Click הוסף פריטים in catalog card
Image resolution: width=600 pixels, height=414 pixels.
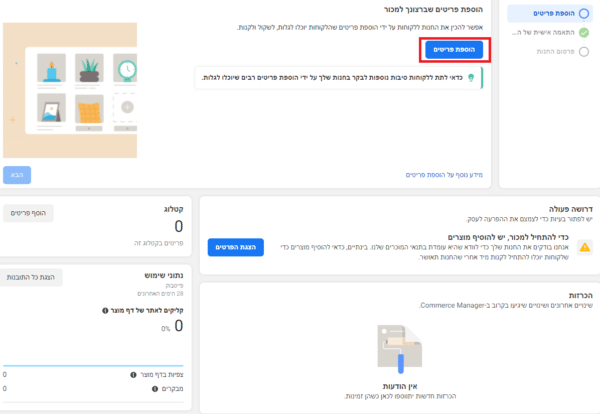coord(29,213)
